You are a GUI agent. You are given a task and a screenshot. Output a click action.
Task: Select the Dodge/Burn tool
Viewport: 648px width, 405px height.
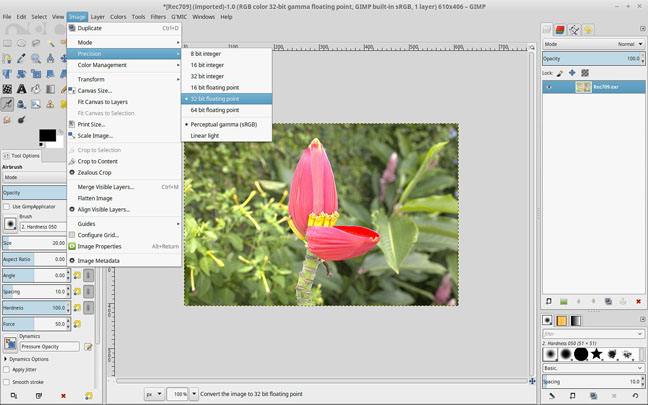click(x=21, y=120)
